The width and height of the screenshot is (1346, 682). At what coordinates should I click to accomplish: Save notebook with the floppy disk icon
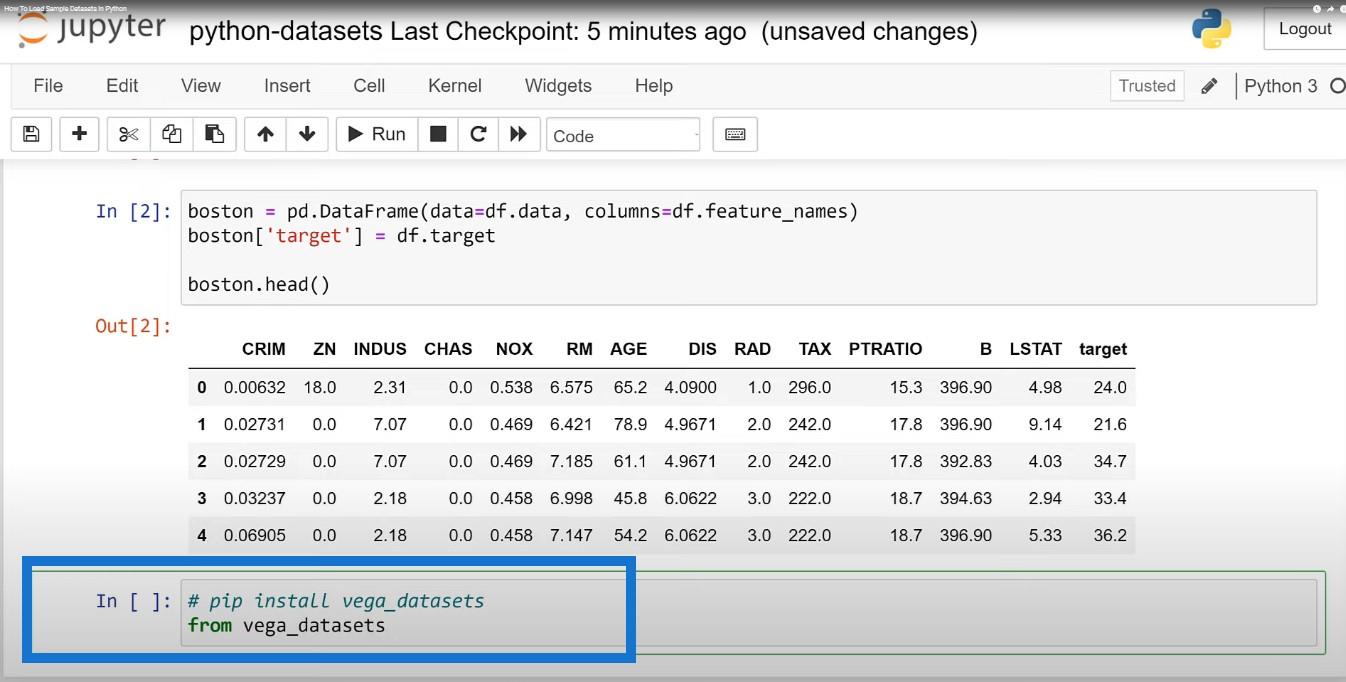coord(31,134)
